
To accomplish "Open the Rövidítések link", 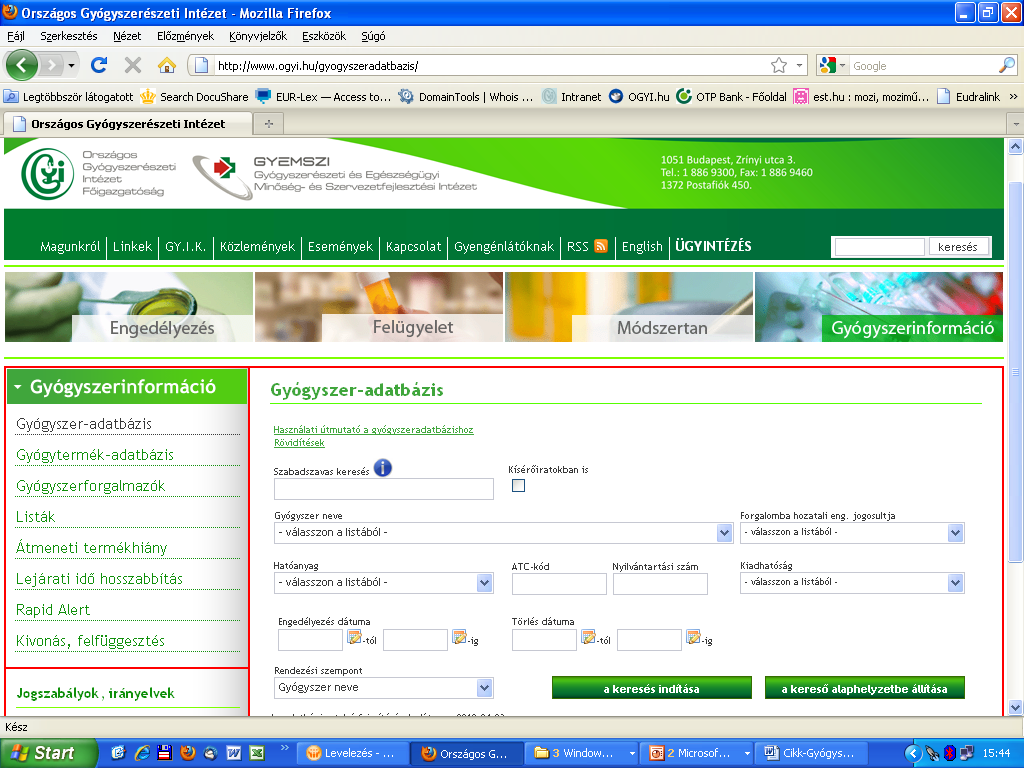I will click(x=299, y=443).
